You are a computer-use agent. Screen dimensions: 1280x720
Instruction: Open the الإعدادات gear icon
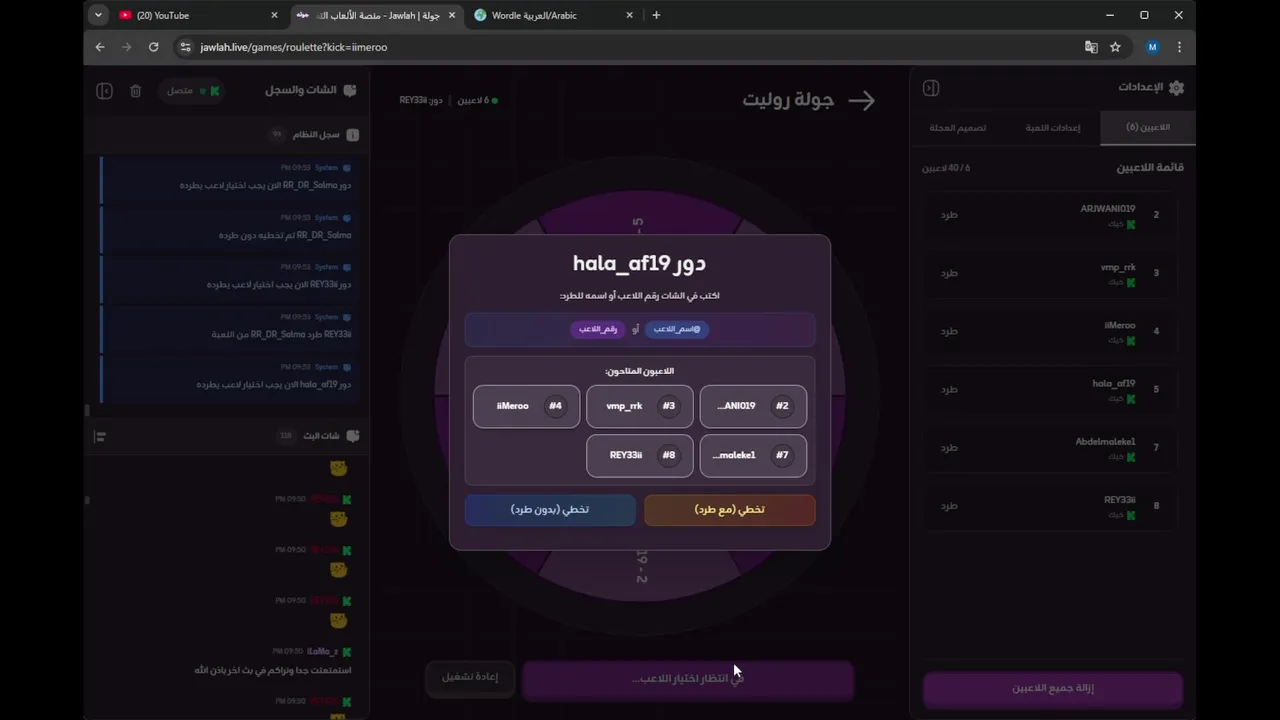coord(1176,88)
